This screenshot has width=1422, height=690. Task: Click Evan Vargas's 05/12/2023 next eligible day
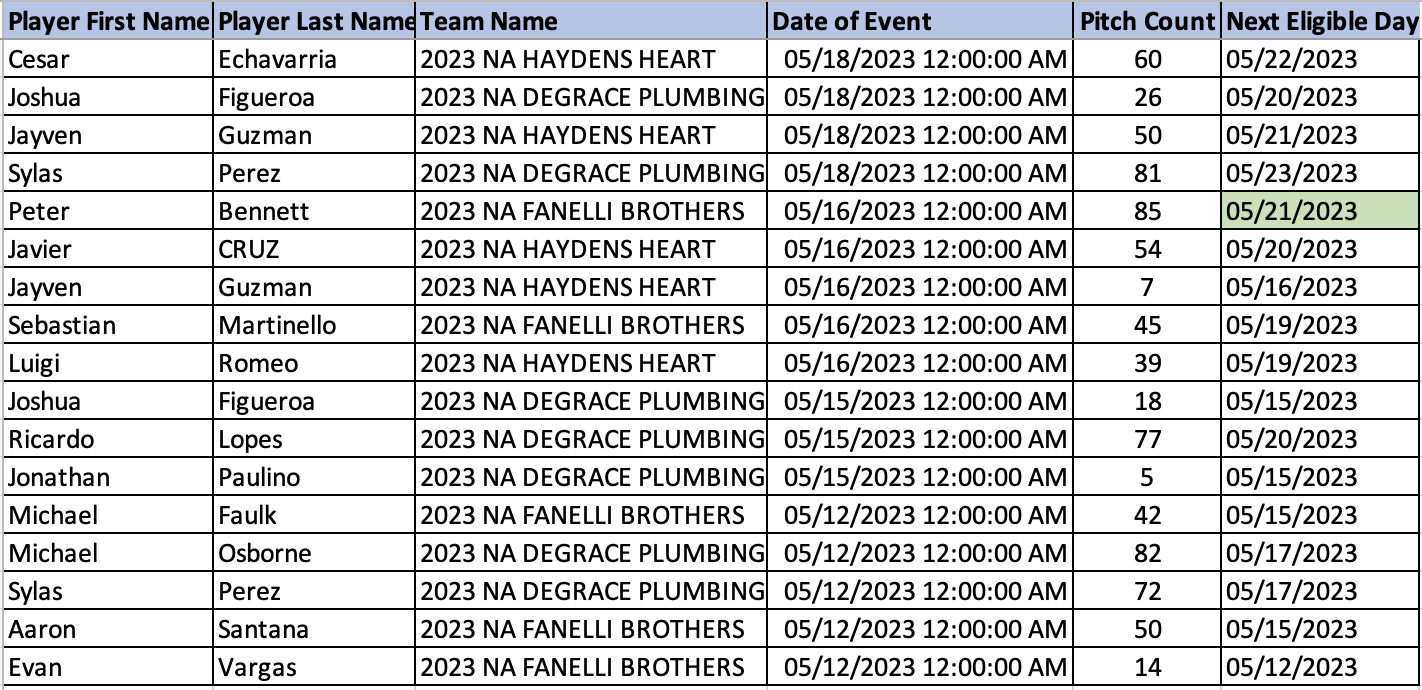[1320, 667]
